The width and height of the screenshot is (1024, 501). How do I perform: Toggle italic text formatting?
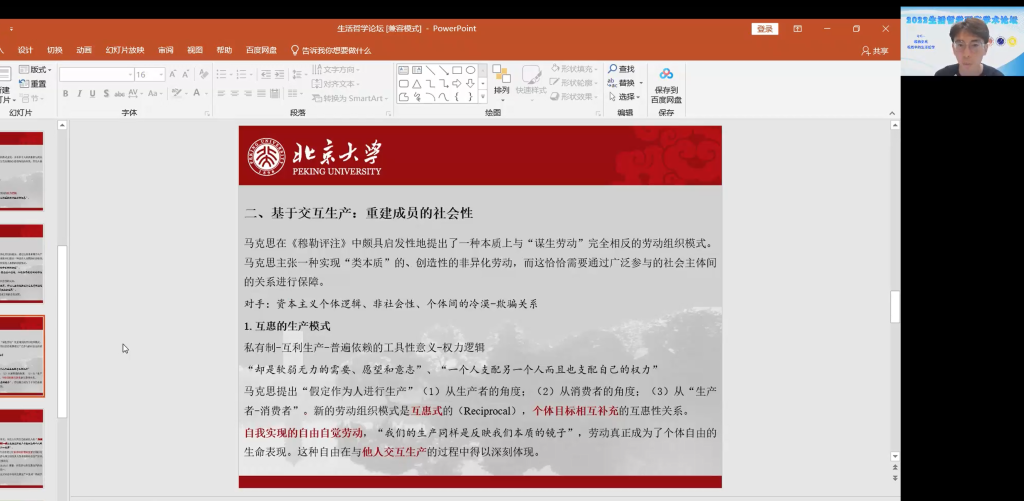(79, 93)
